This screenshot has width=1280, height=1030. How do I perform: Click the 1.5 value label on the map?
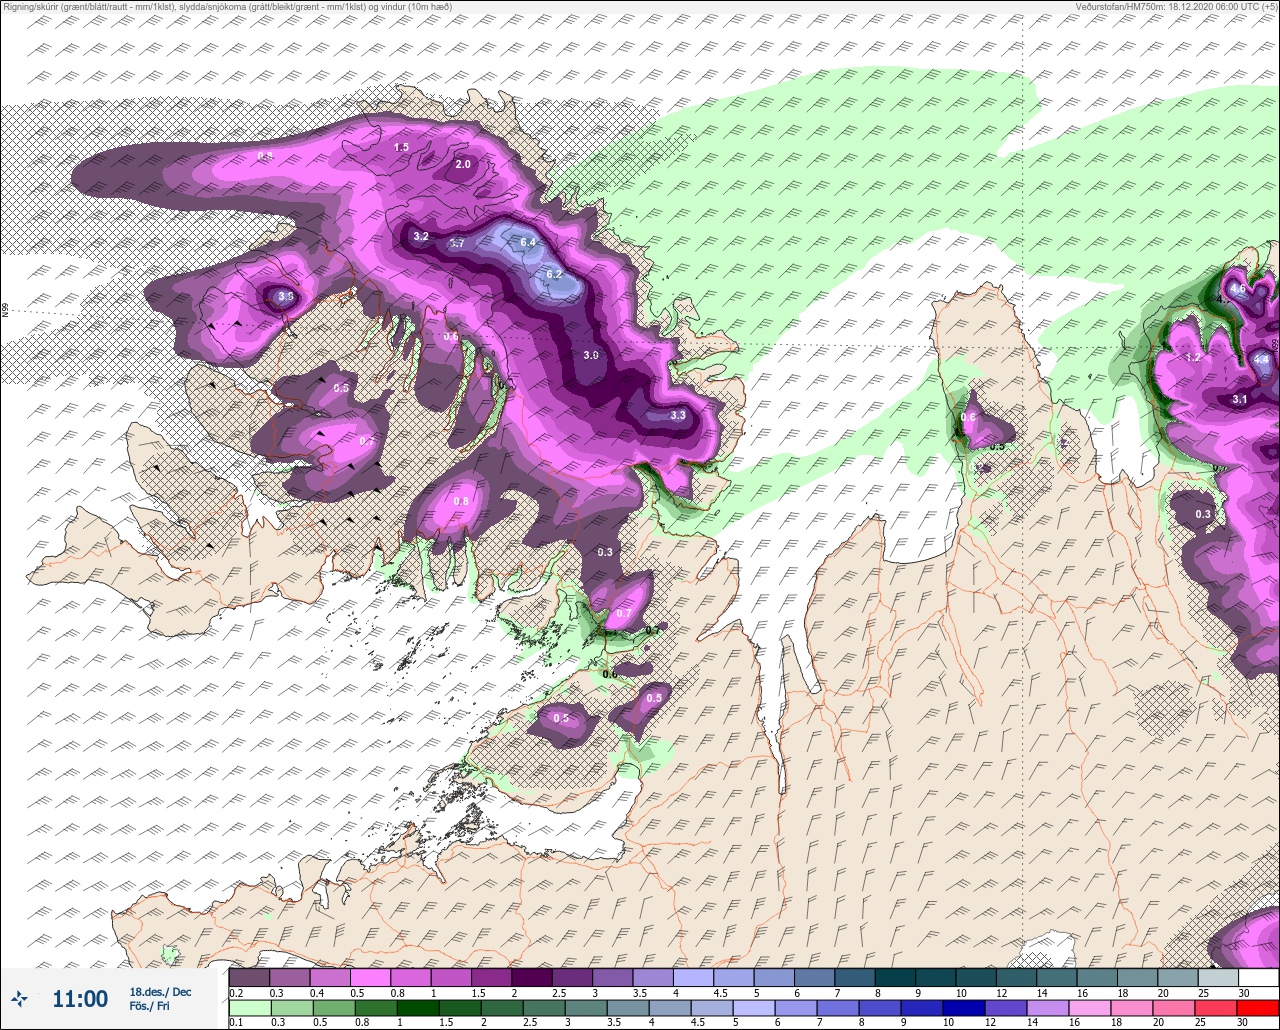401,147
